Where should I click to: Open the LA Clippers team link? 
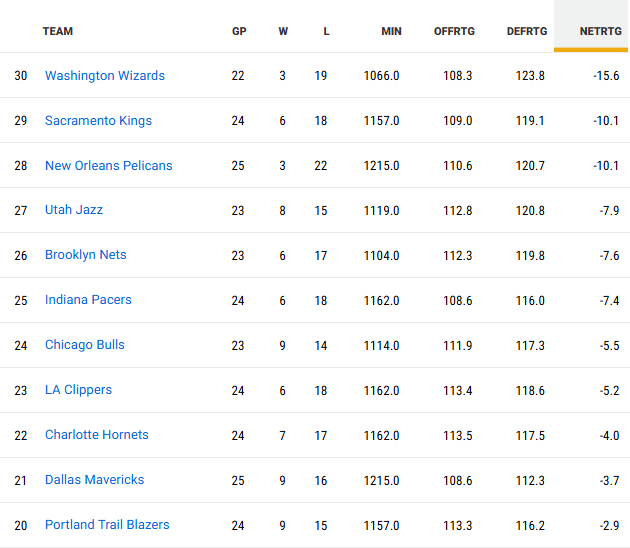(78, 390)
